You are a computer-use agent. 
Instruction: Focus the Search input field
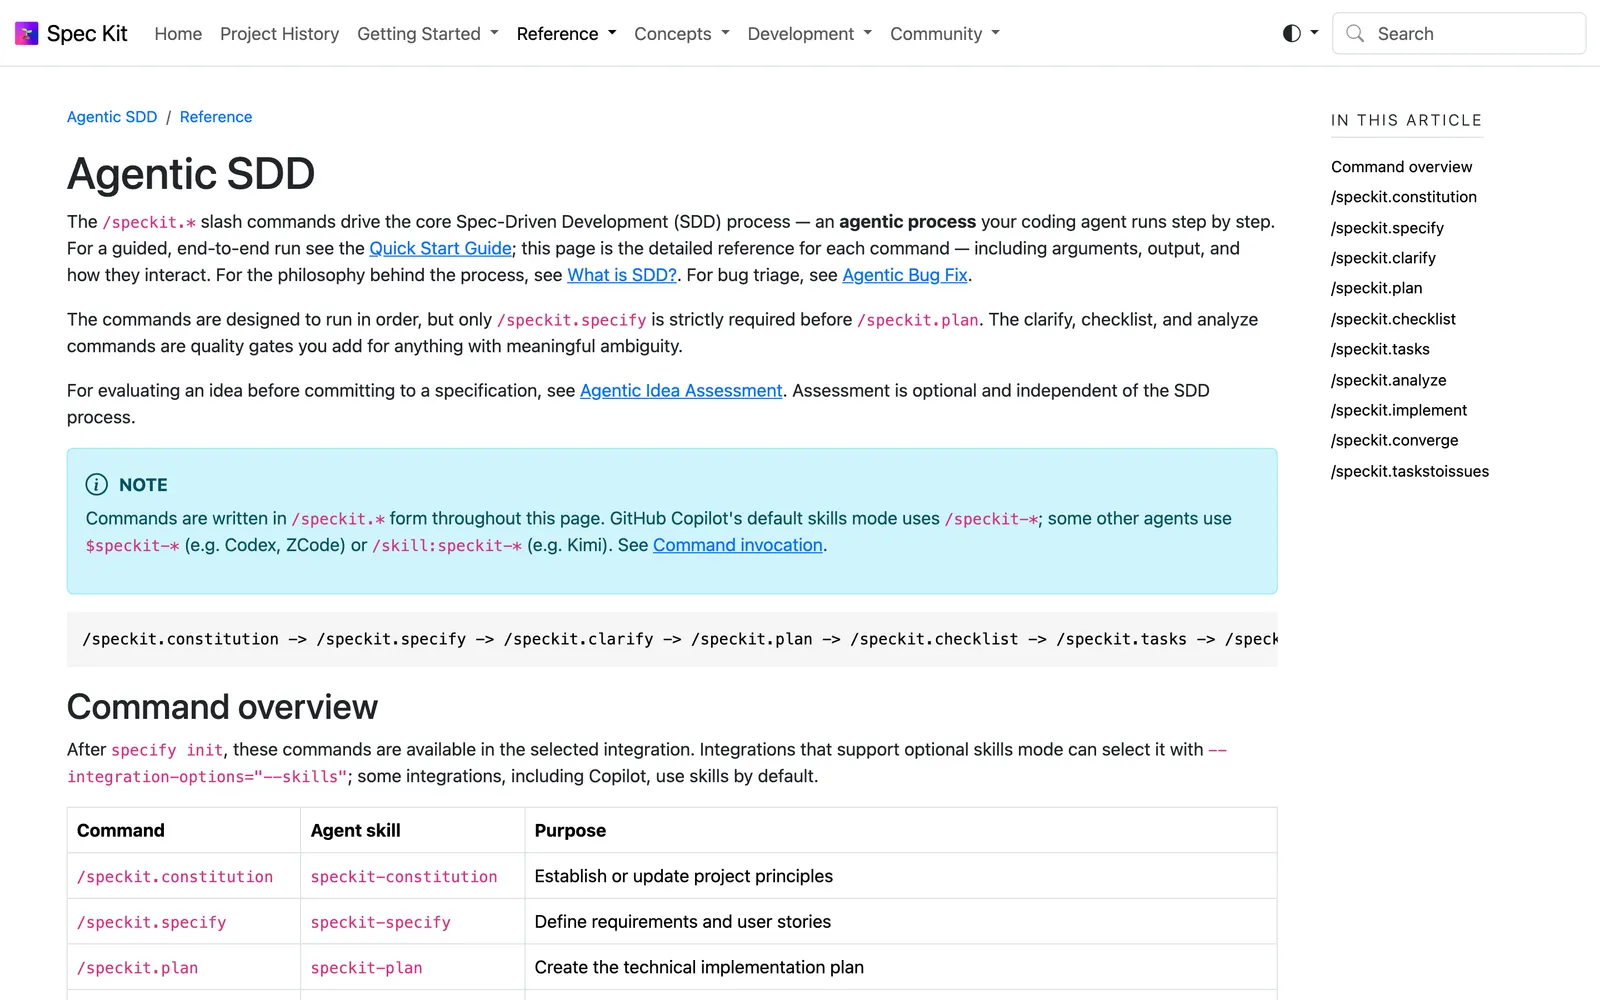tap(1459, 34)
